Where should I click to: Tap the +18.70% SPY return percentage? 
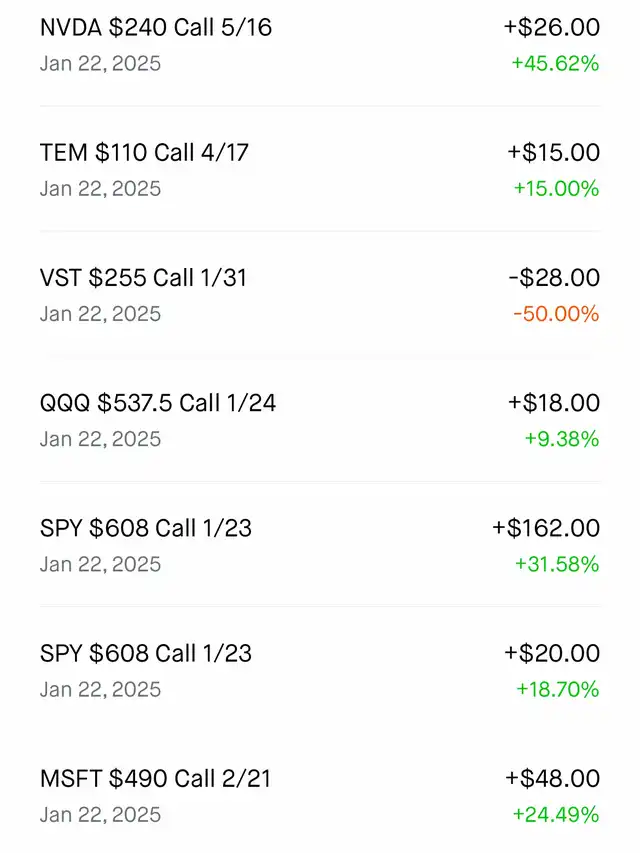coord(557,689)
